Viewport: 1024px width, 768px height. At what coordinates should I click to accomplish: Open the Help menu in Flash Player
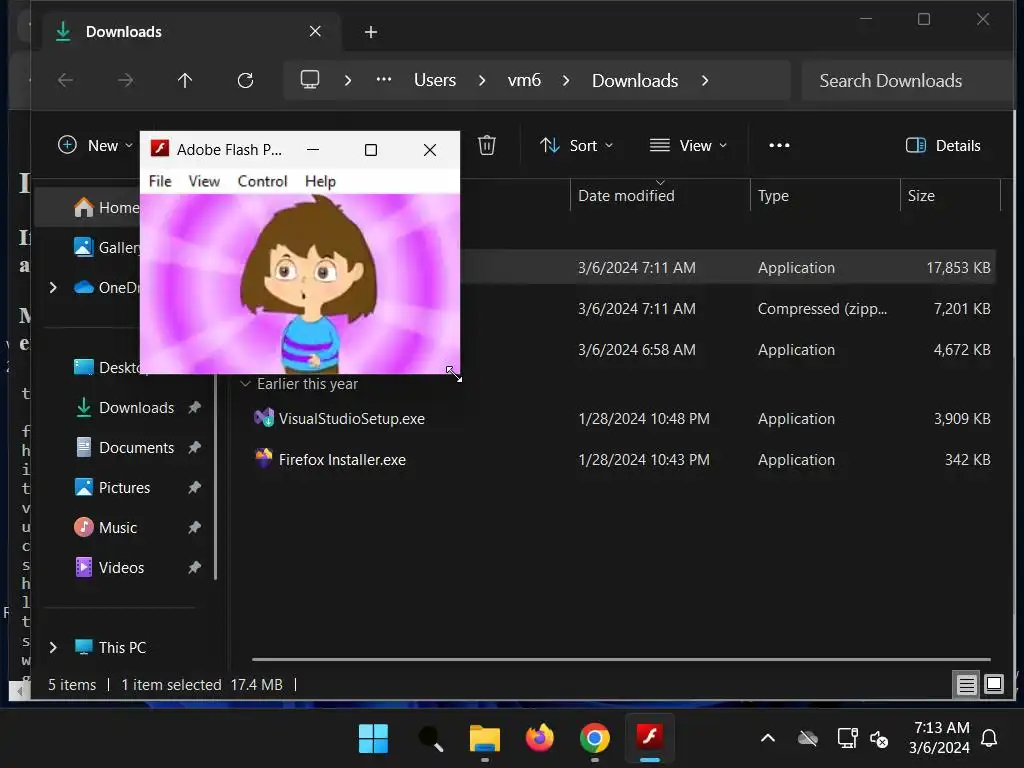320,182
